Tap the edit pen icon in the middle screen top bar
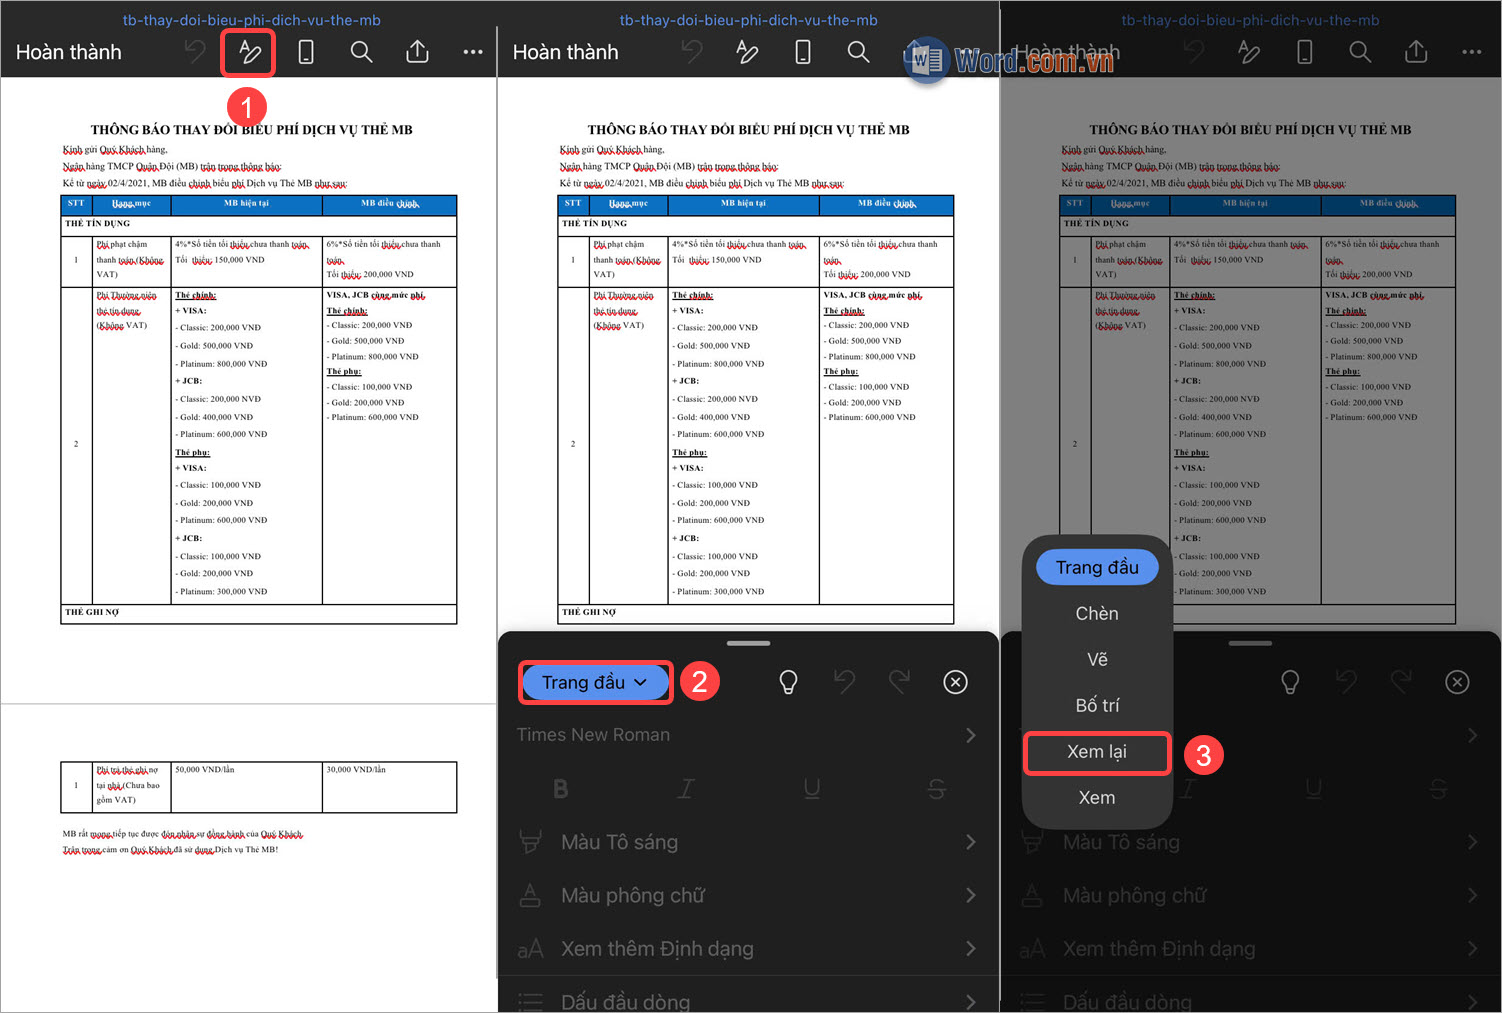Screen dimensions: 1502x1013 pyautogui.click(x=747, y=52)
